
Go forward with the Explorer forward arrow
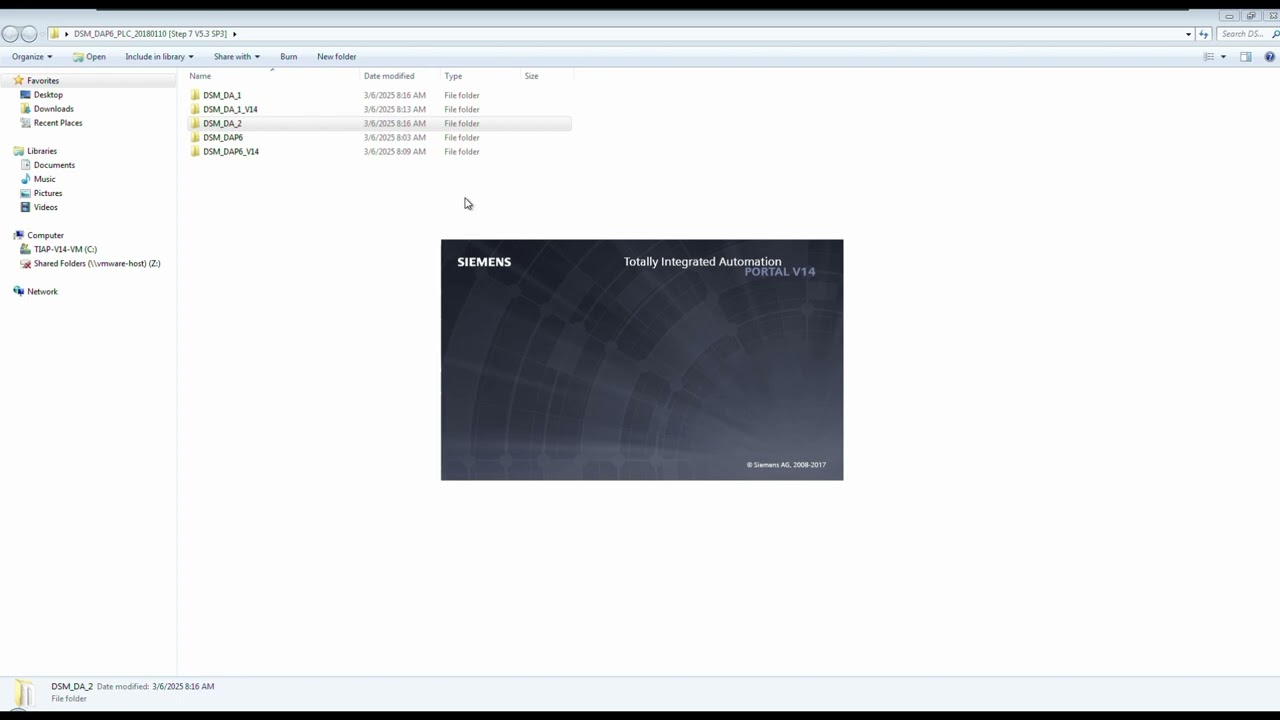coord(29,34)
